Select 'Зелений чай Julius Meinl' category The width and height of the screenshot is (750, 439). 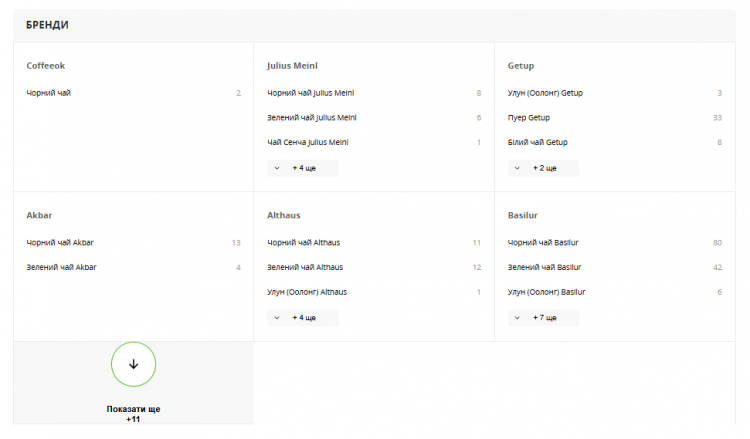312,118
